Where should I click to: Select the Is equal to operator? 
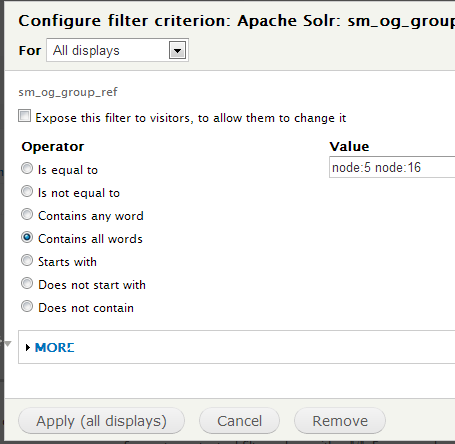click(x=27, y=168)
